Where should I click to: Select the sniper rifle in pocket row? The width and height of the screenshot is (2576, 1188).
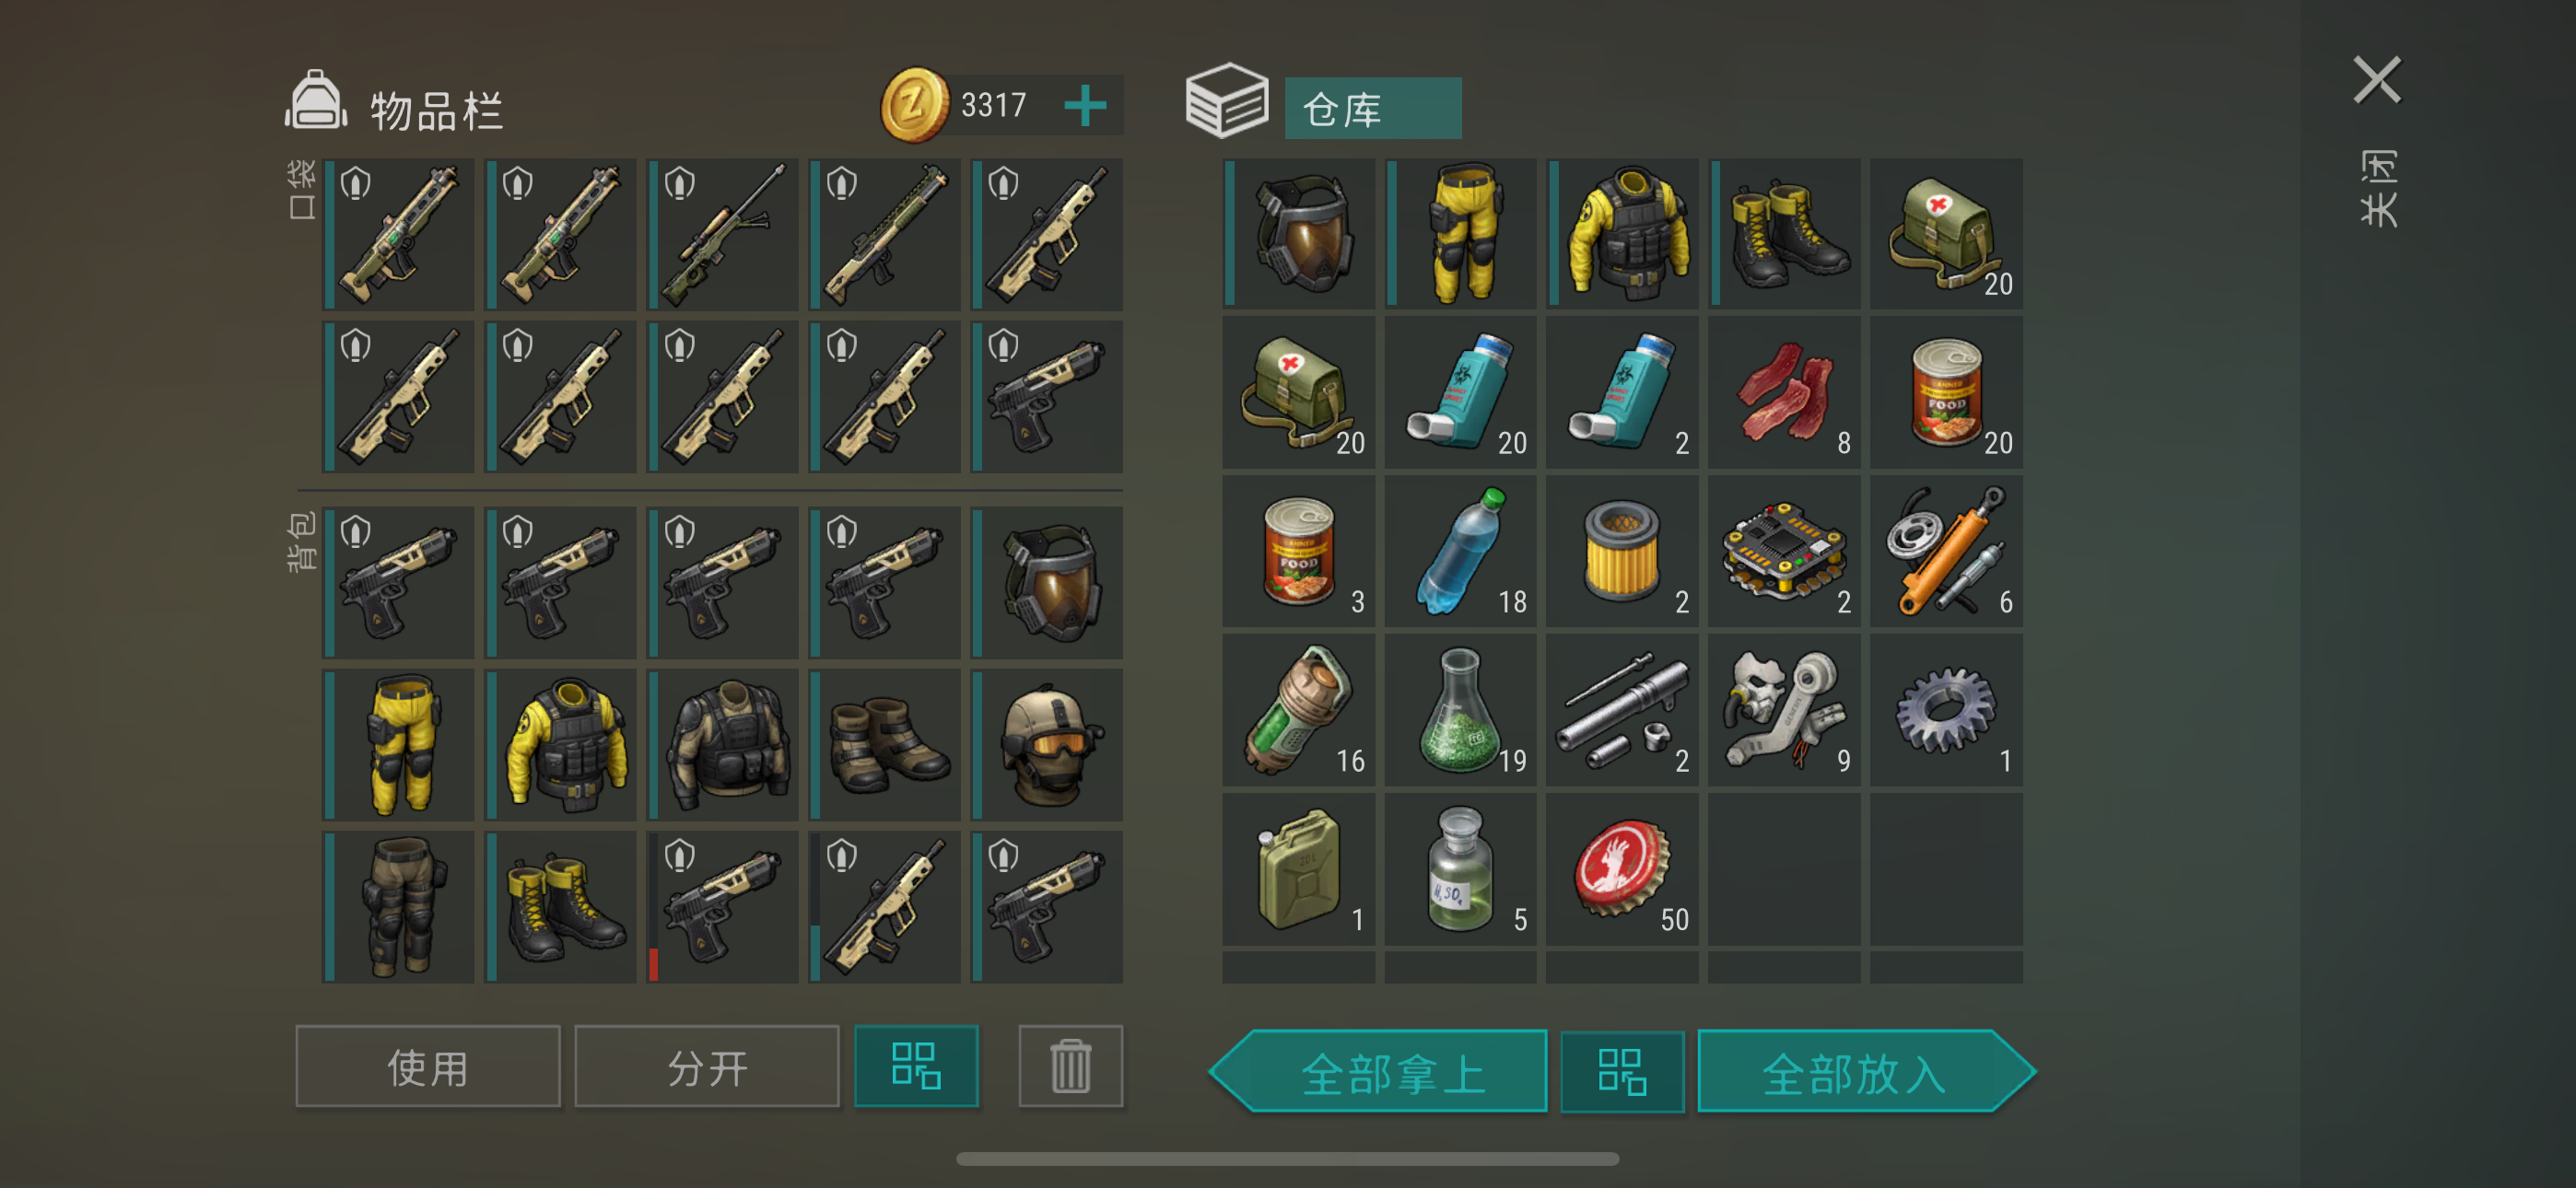point(723,234)
